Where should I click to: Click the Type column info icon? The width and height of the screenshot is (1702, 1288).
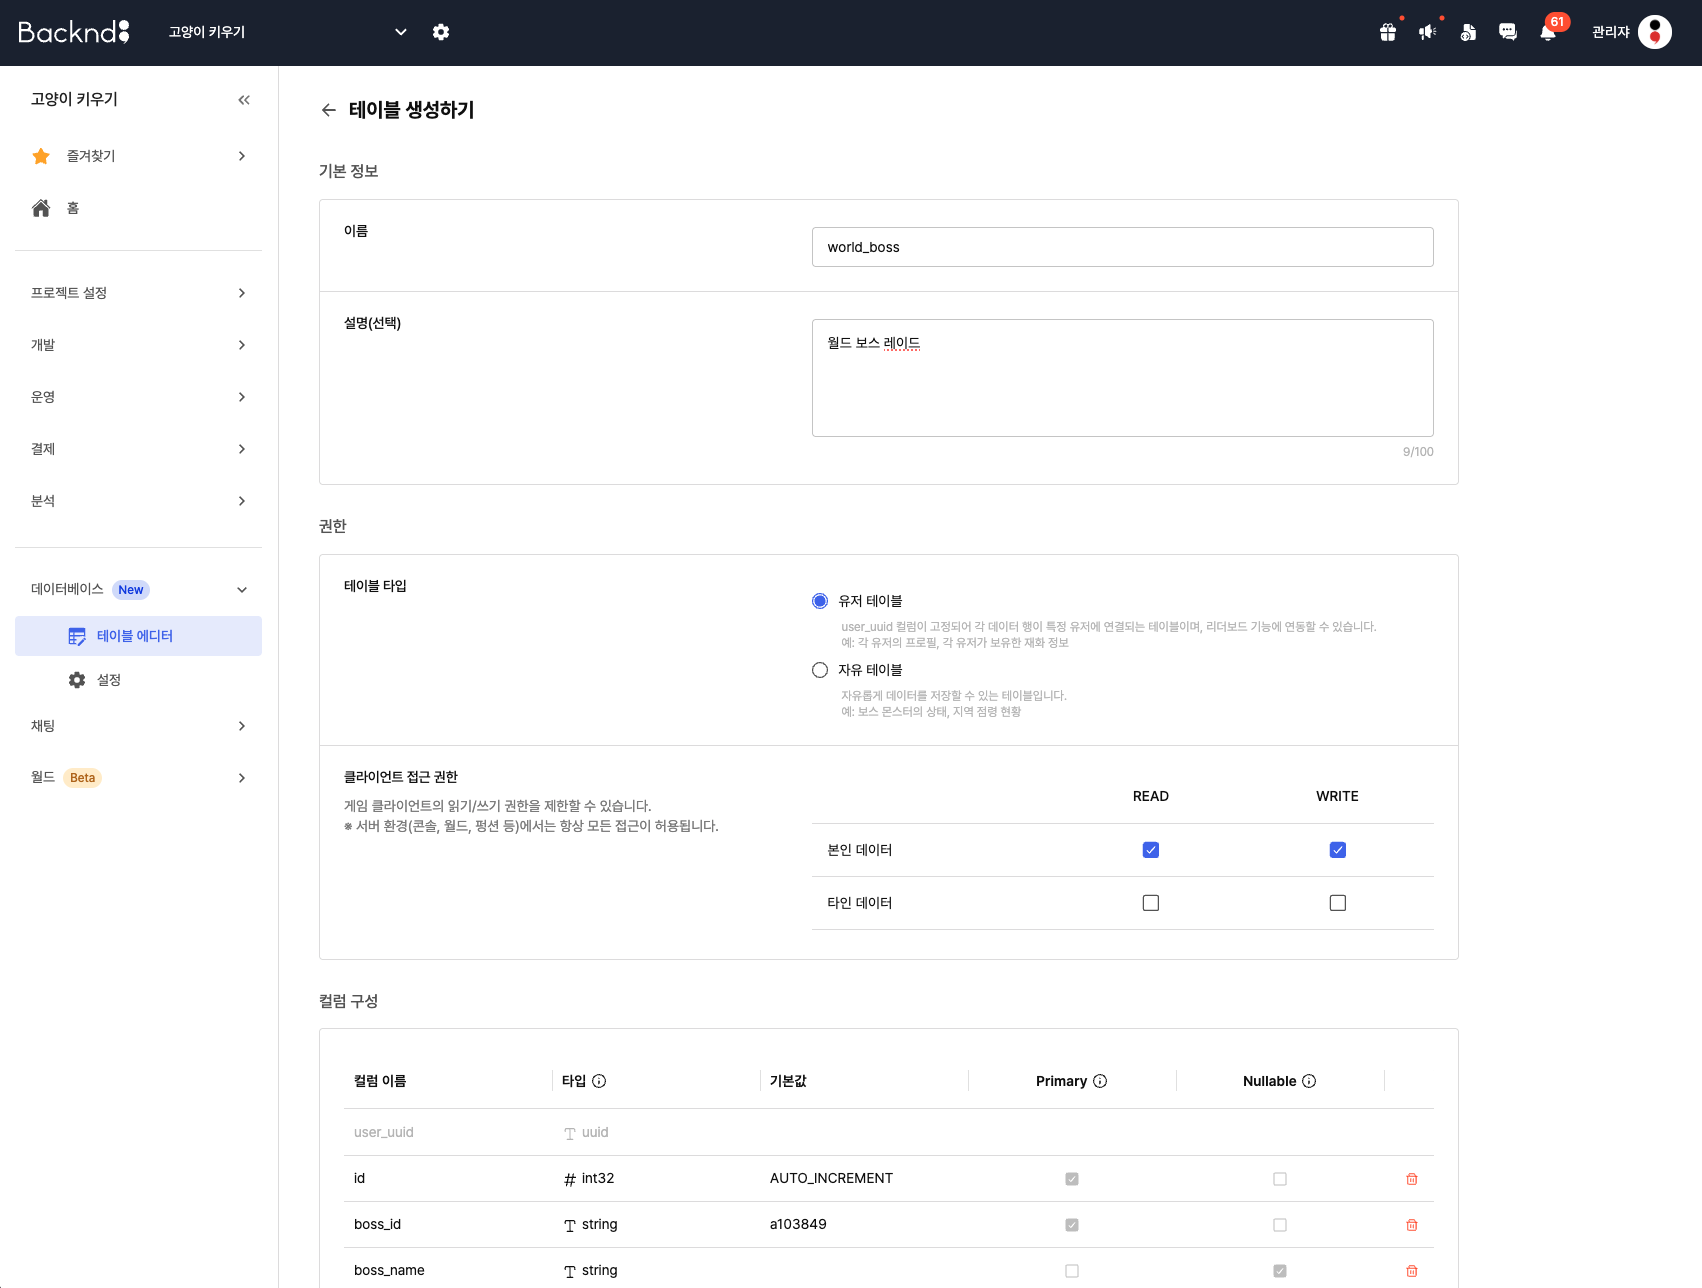[599, 1081]
